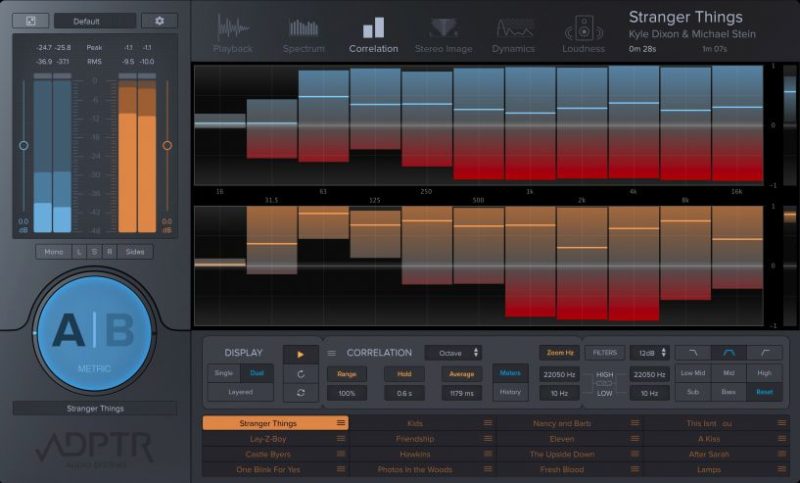Adjust the blue A-channel gain slider
The width and height of the screenshot is (800, 483).
tap(23, 145)
